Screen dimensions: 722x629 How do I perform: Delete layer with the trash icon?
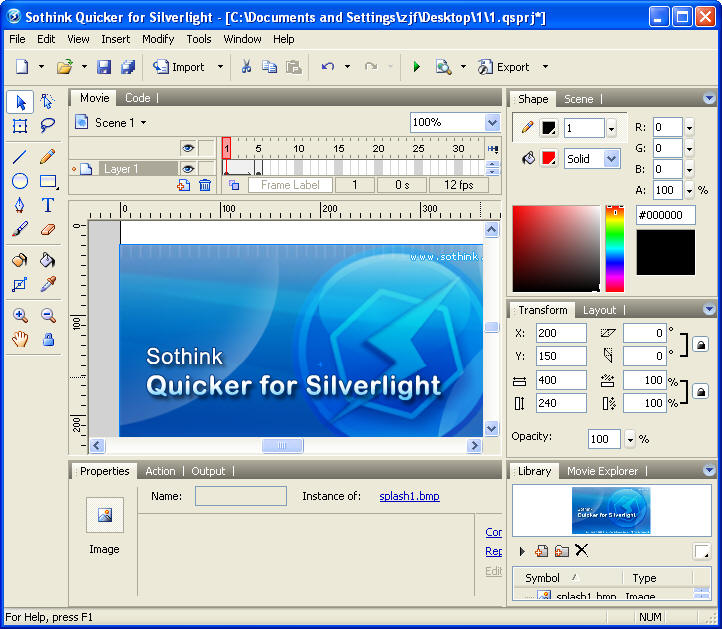point(205,185)
